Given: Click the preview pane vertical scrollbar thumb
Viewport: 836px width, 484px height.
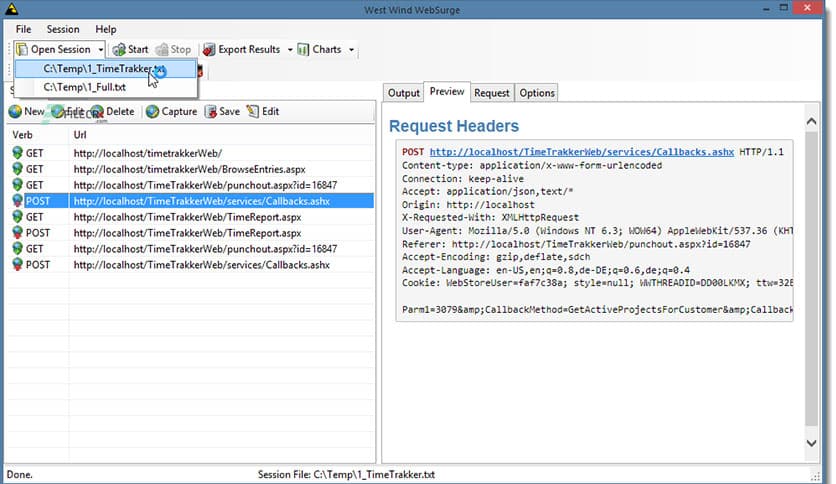Looking at the screenshot, I should [x=811, y=279].
